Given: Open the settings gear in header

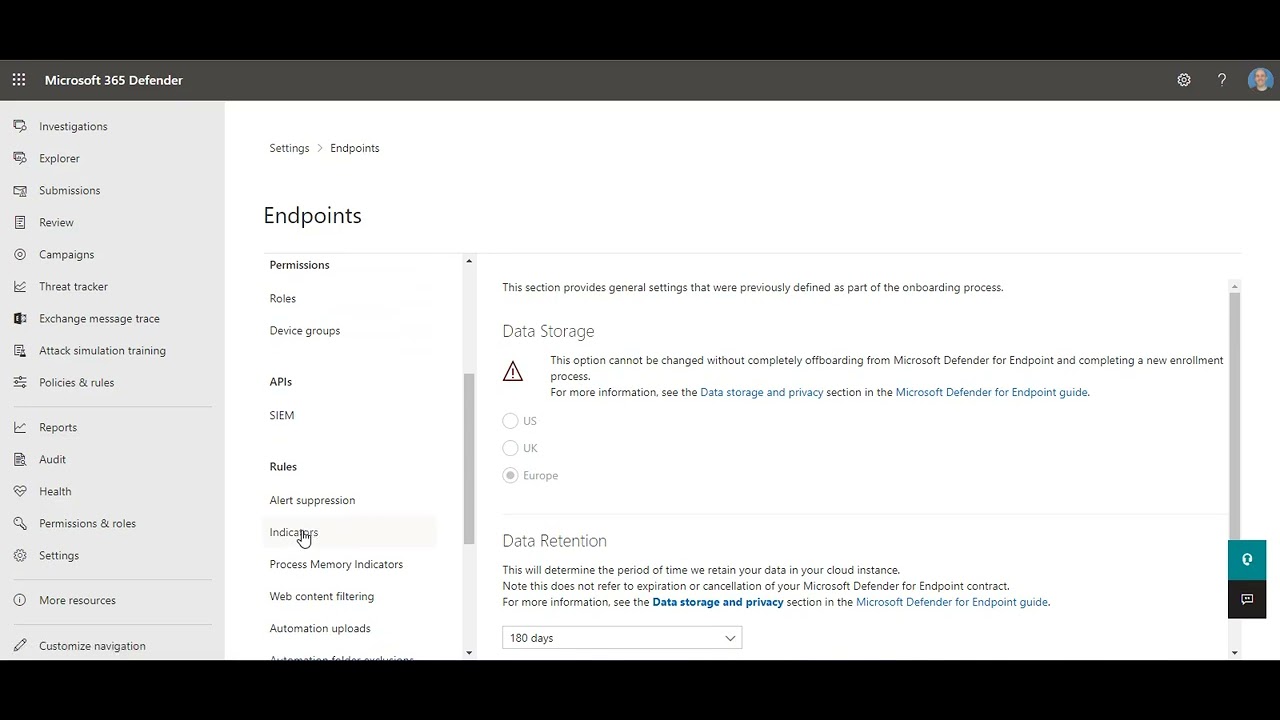Looking at the screenshot, I should 1184,80.
